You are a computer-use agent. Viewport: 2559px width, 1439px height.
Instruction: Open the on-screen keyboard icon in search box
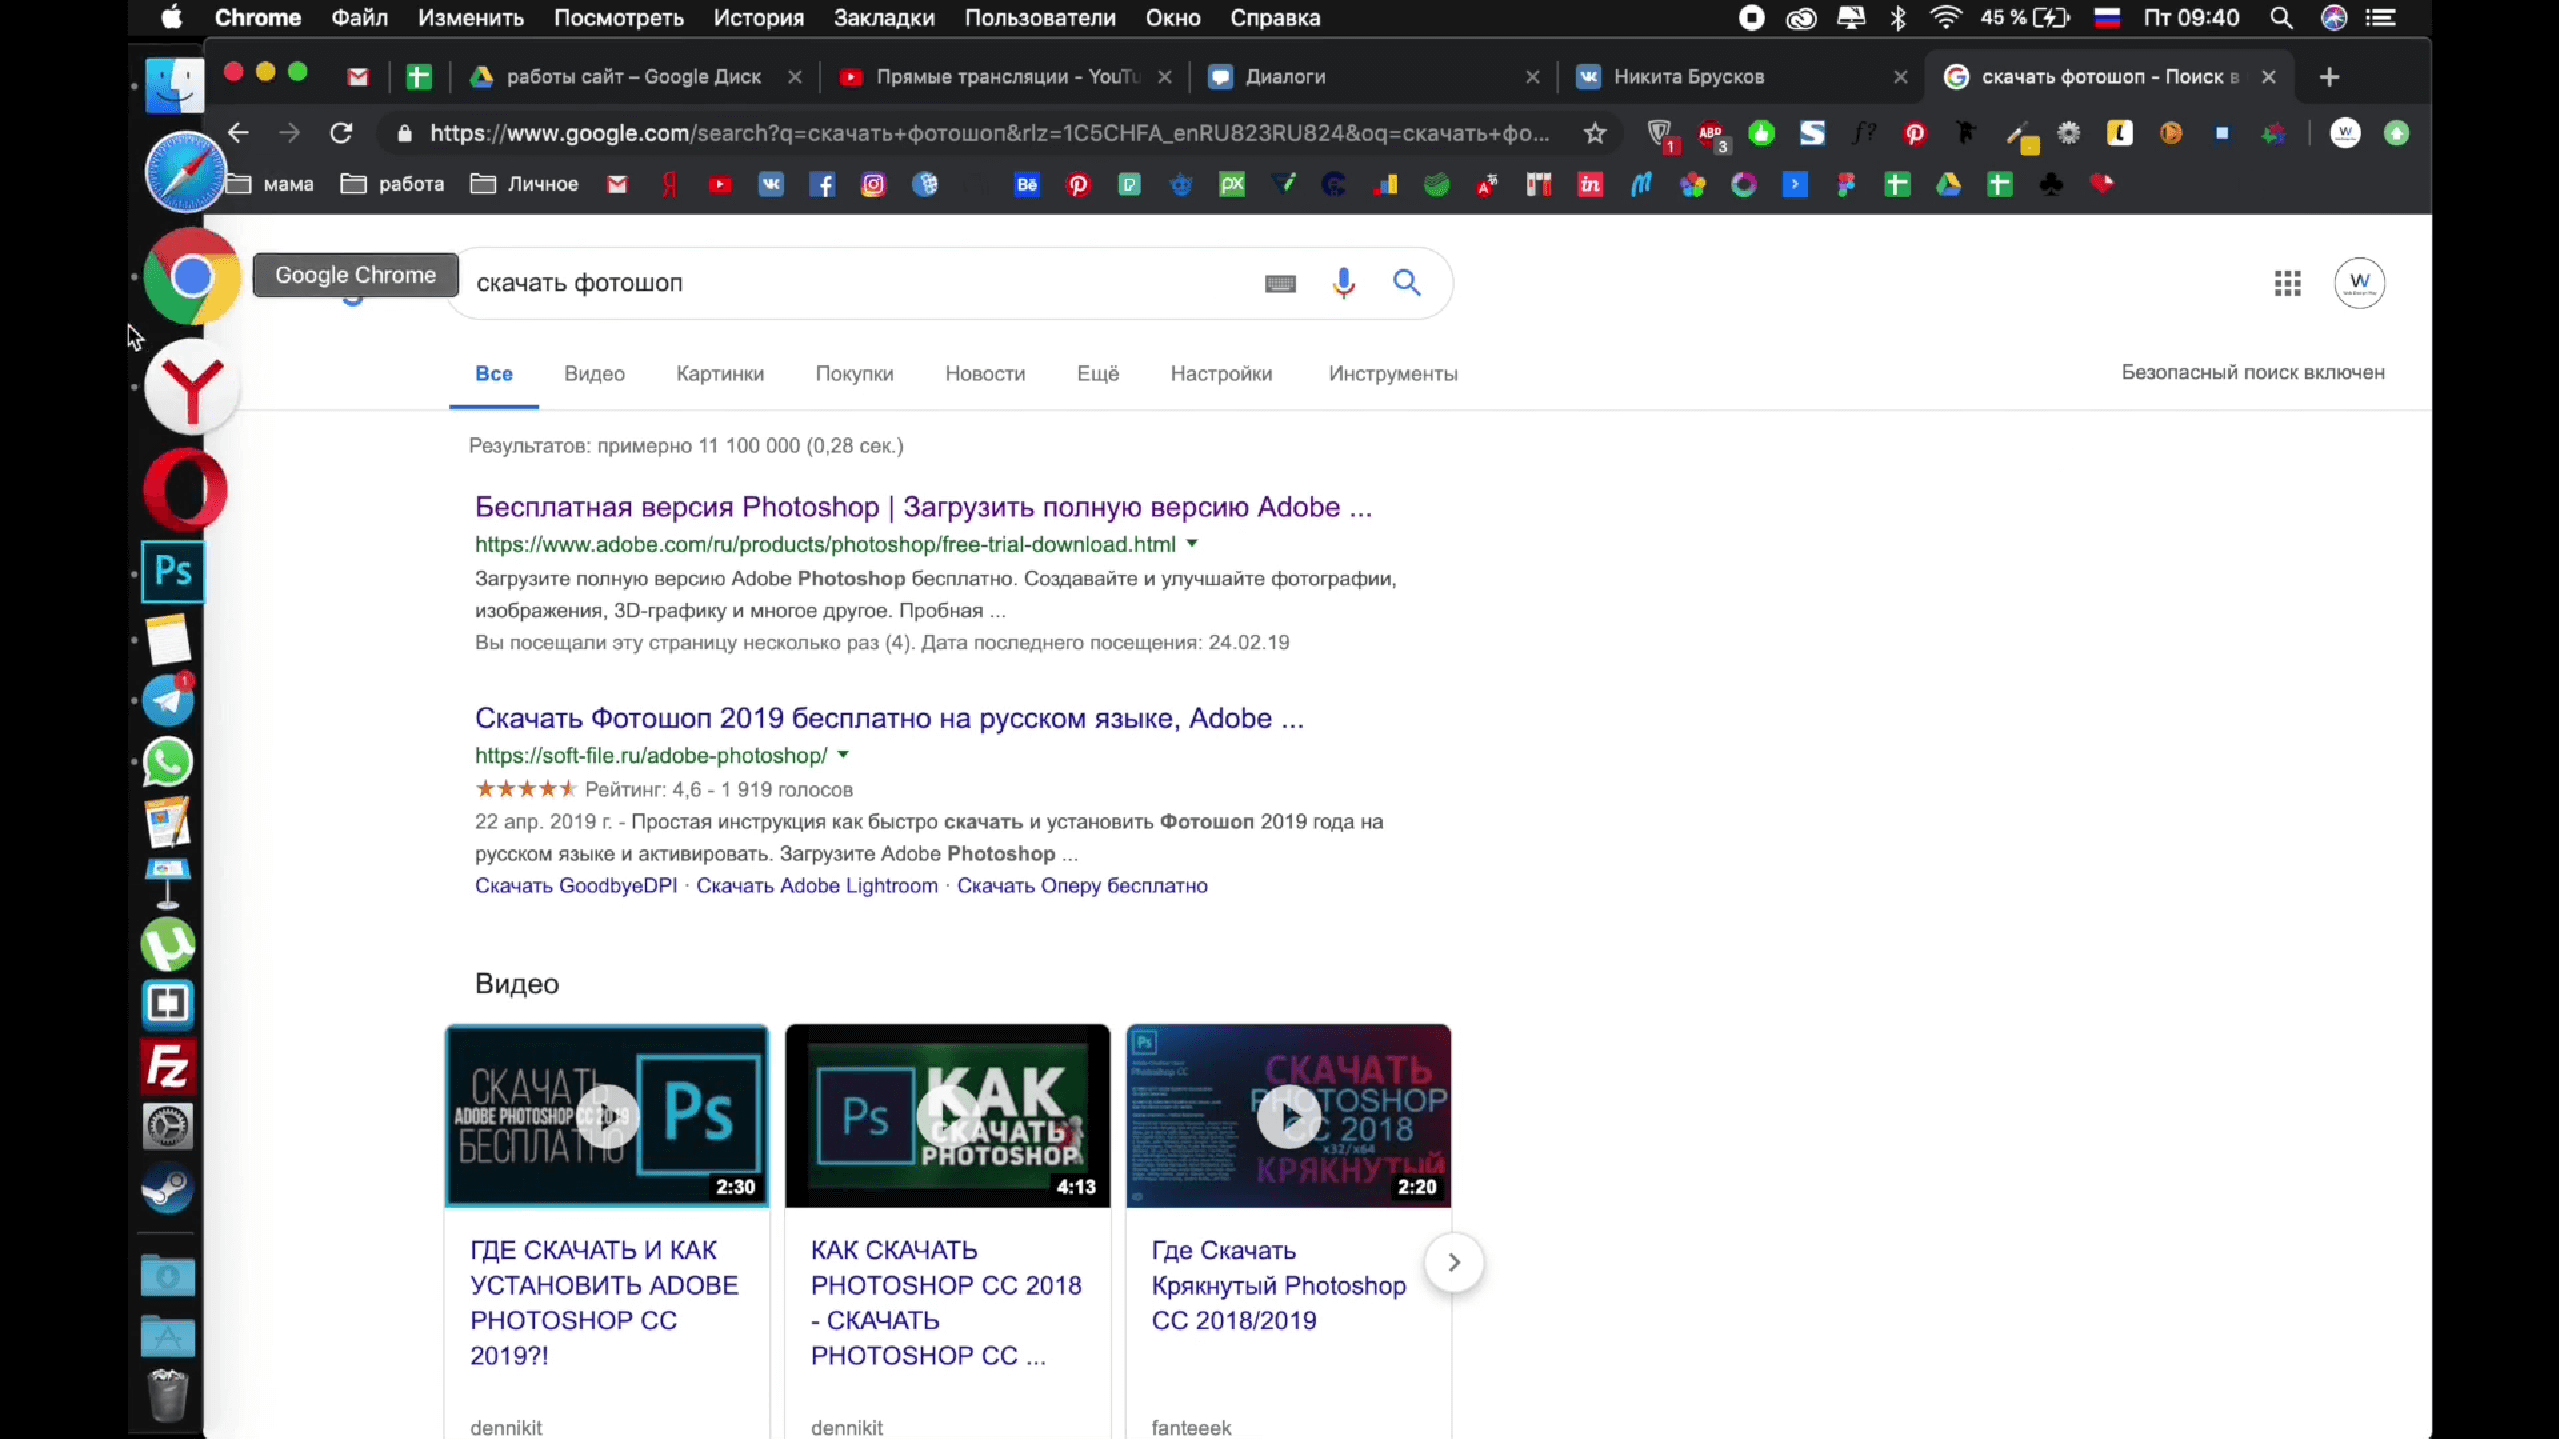click(1280, 284)
